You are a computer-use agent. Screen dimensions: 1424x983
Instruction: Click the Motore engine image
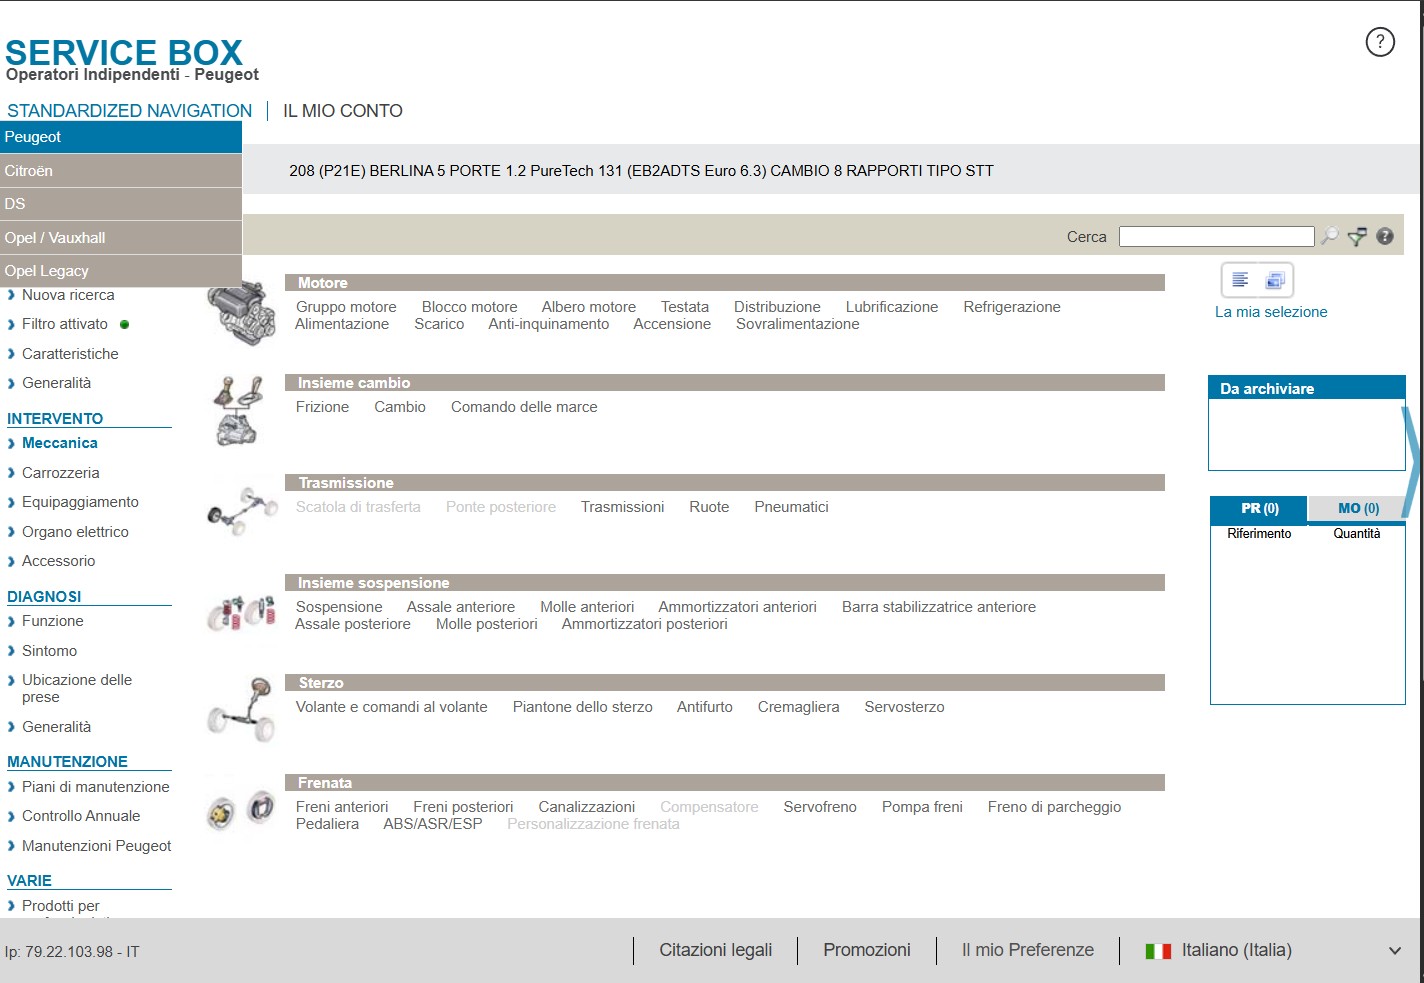pos(241,313)
